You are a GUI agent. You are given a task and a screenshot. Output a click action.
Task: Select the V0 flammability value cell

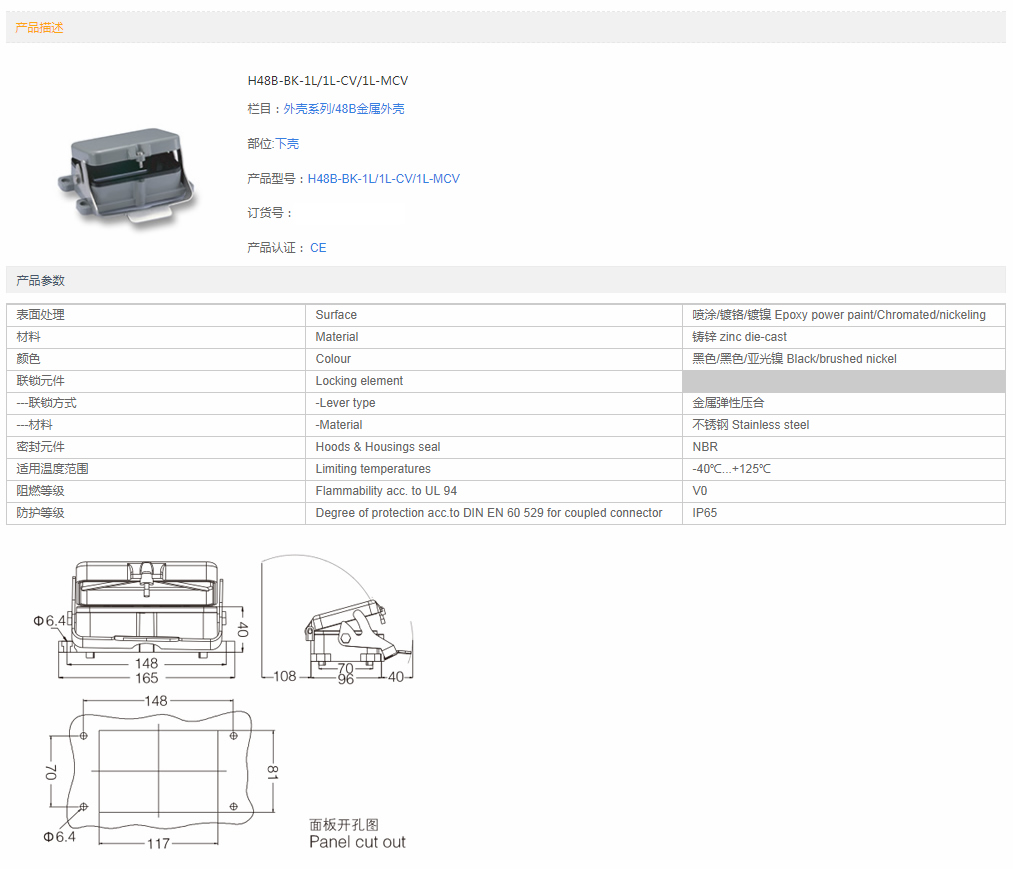(x=700, y=491)
